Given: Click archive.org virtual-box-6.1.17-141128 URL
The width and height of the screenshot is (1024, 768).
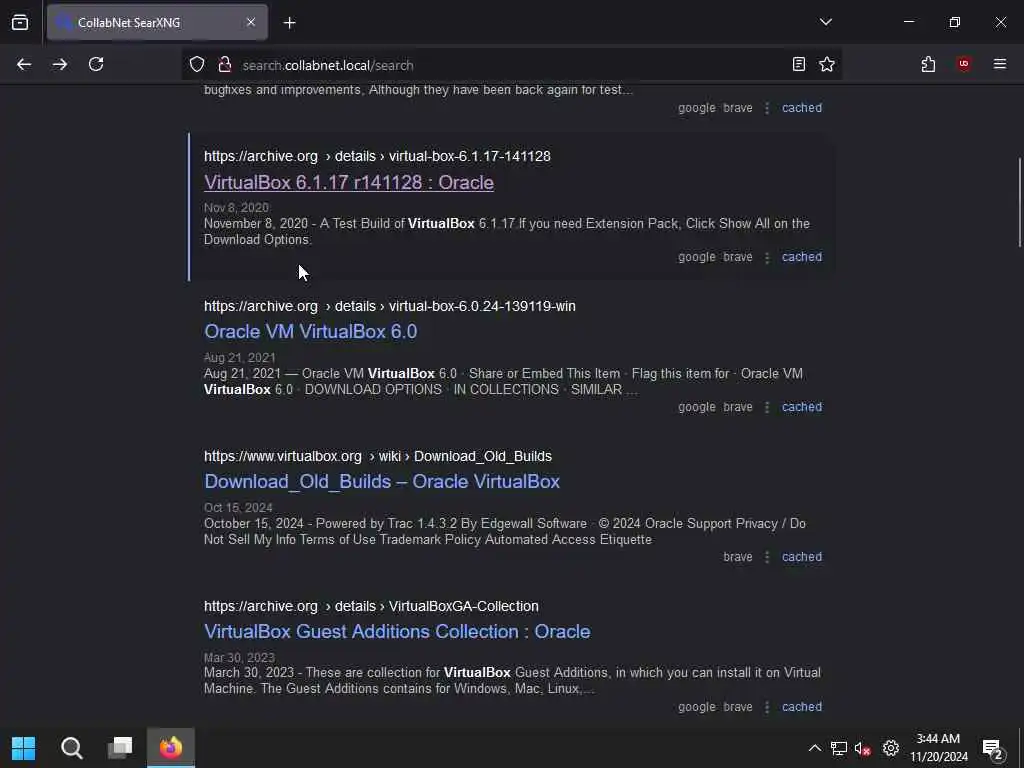Looking at the screenshot, I should click(x=377, y=157).
